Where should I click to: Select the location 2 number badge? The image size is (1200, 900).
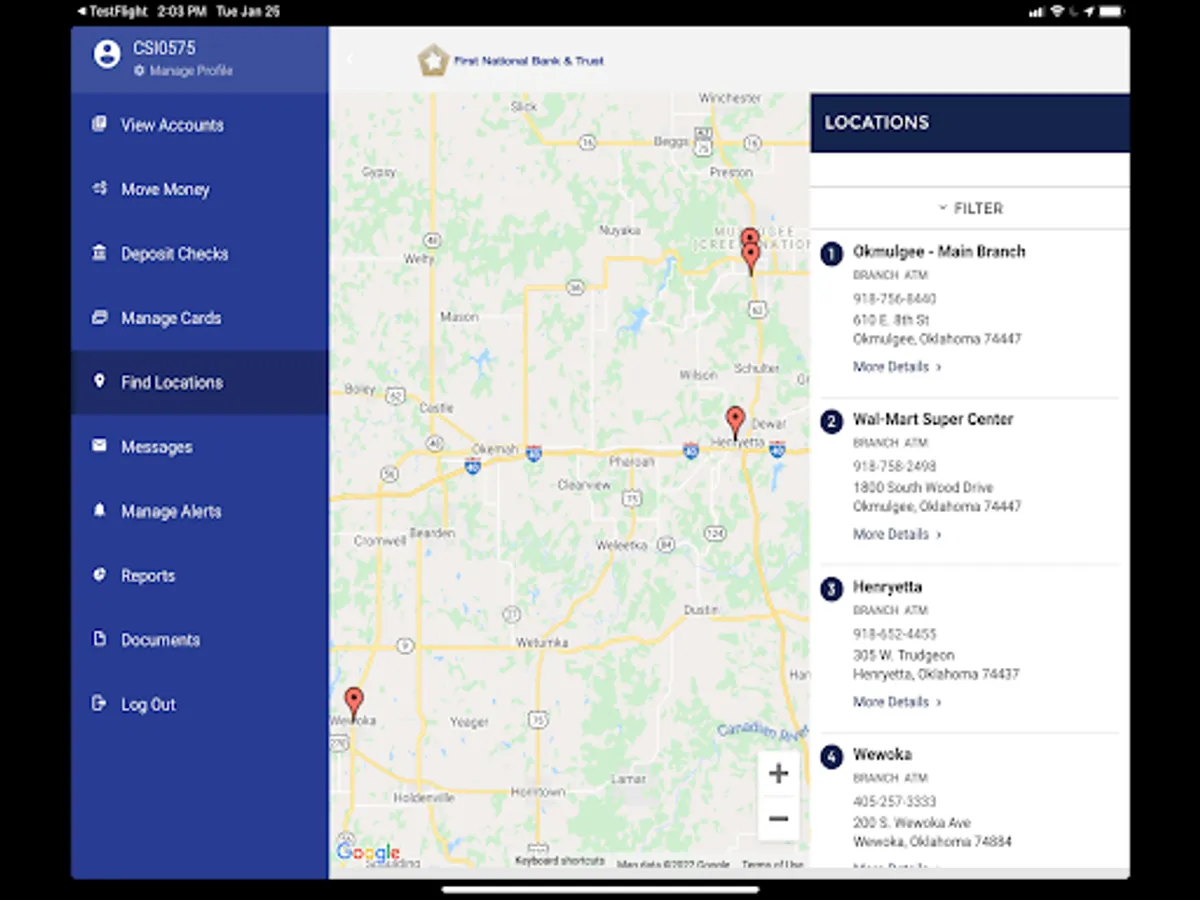coord(831,421)
